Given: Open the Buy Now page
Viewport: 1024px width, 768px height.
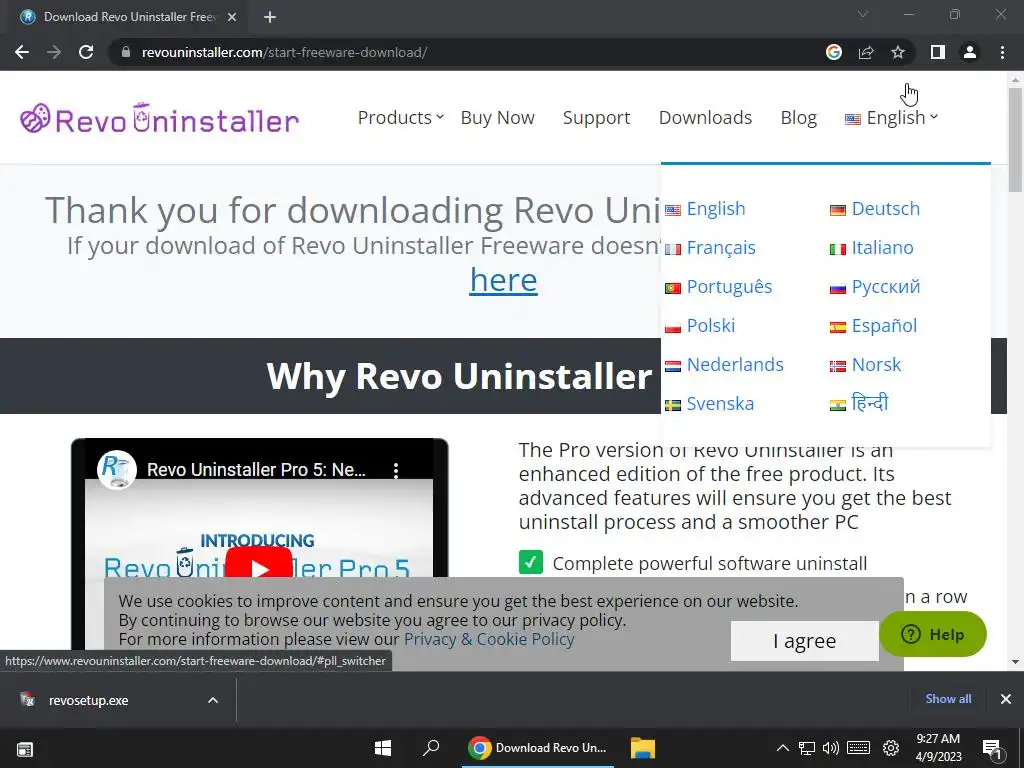Looking at the screenshot, I should (x=498, y=118).
